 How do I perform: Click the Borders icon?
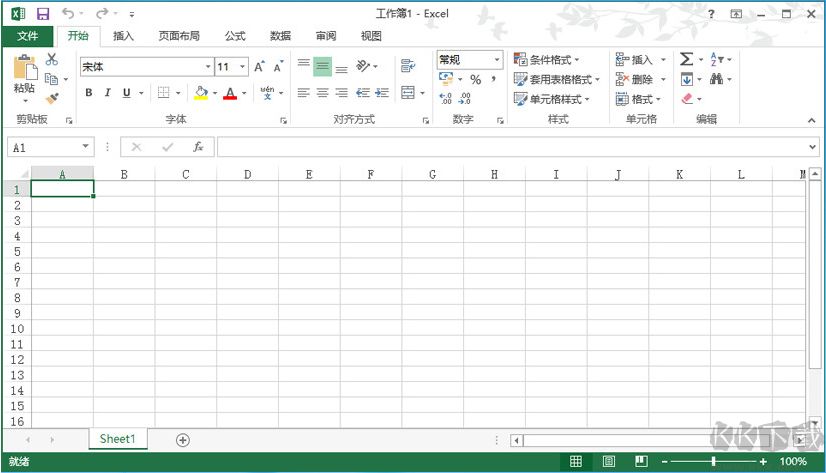(x=164, y=93)
